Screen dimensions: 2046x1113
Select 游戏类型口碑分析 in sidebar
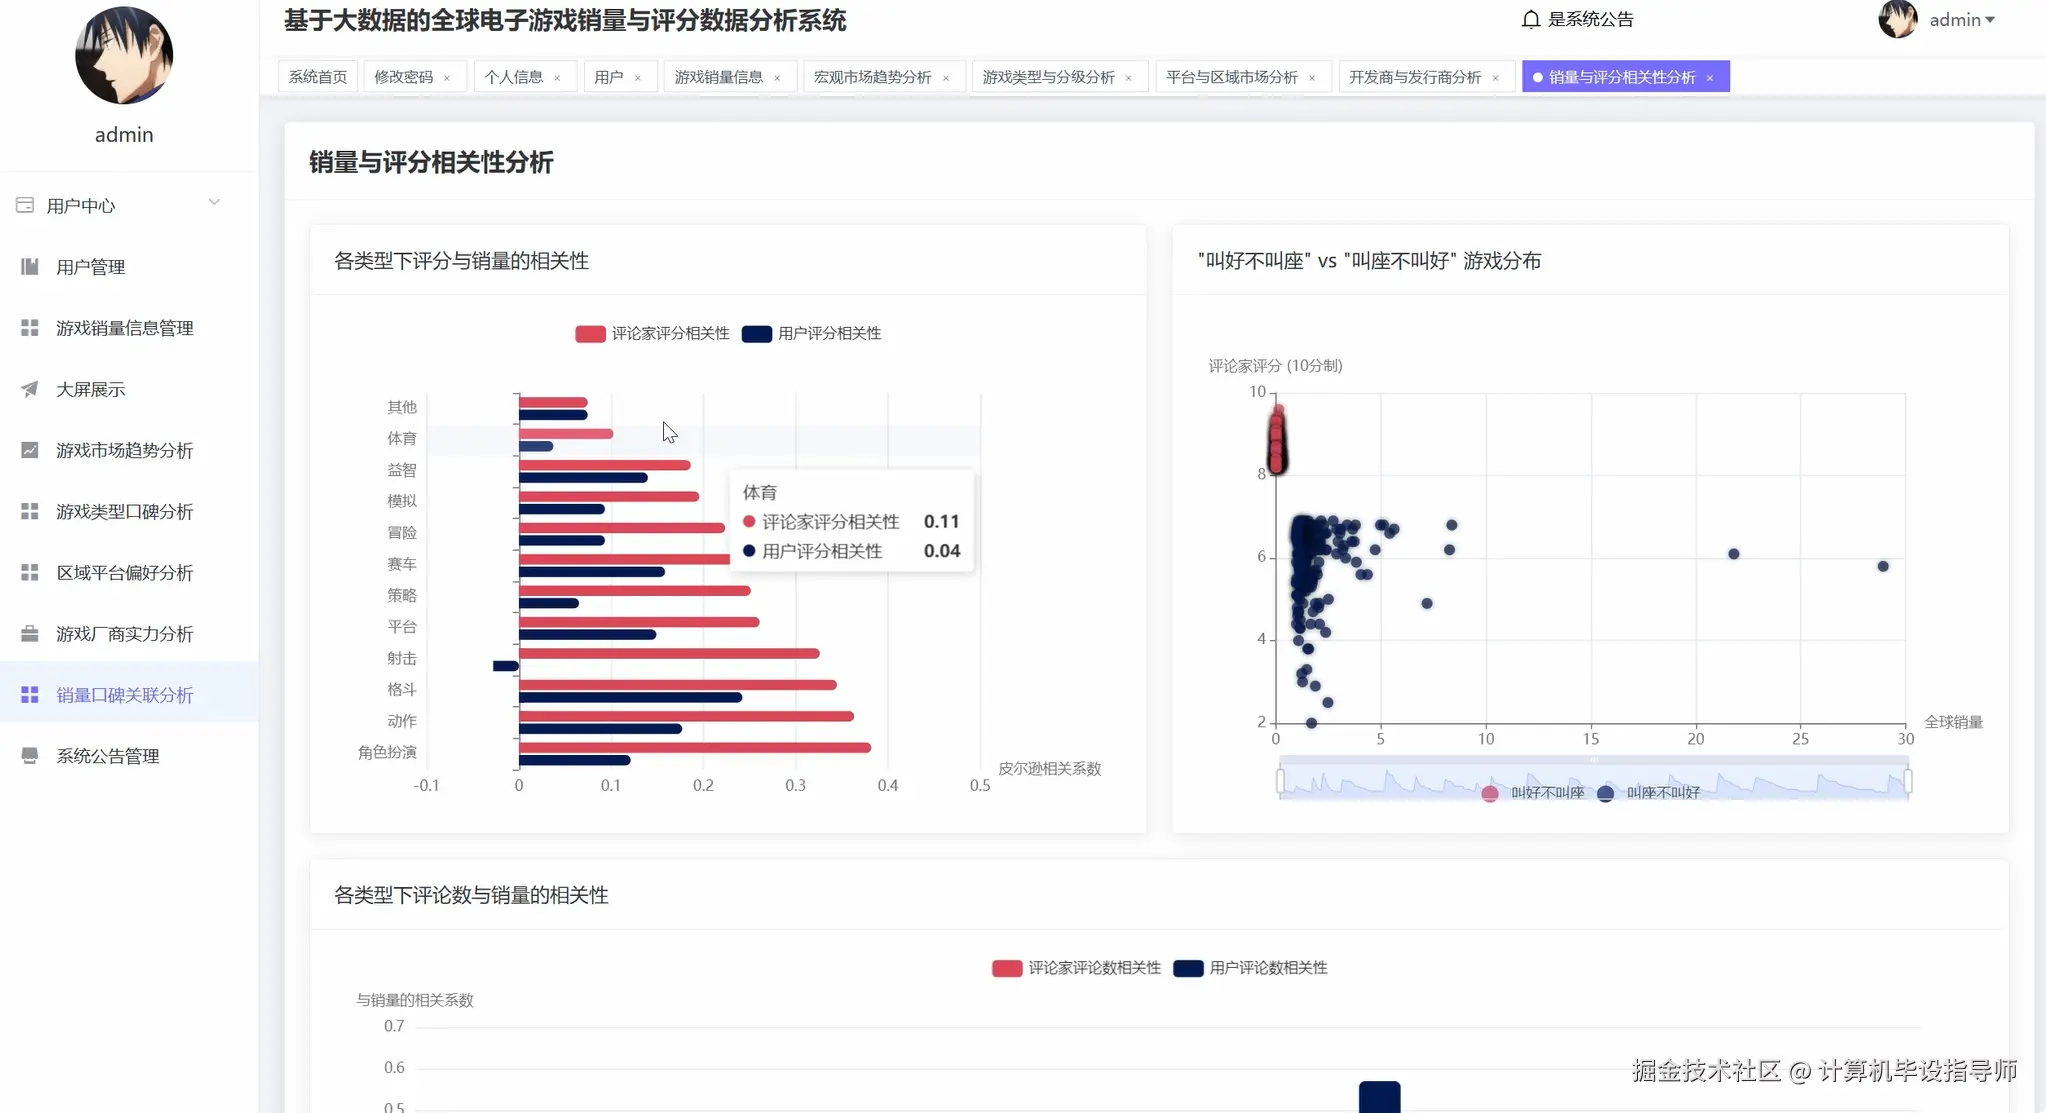tap(124, 511)
